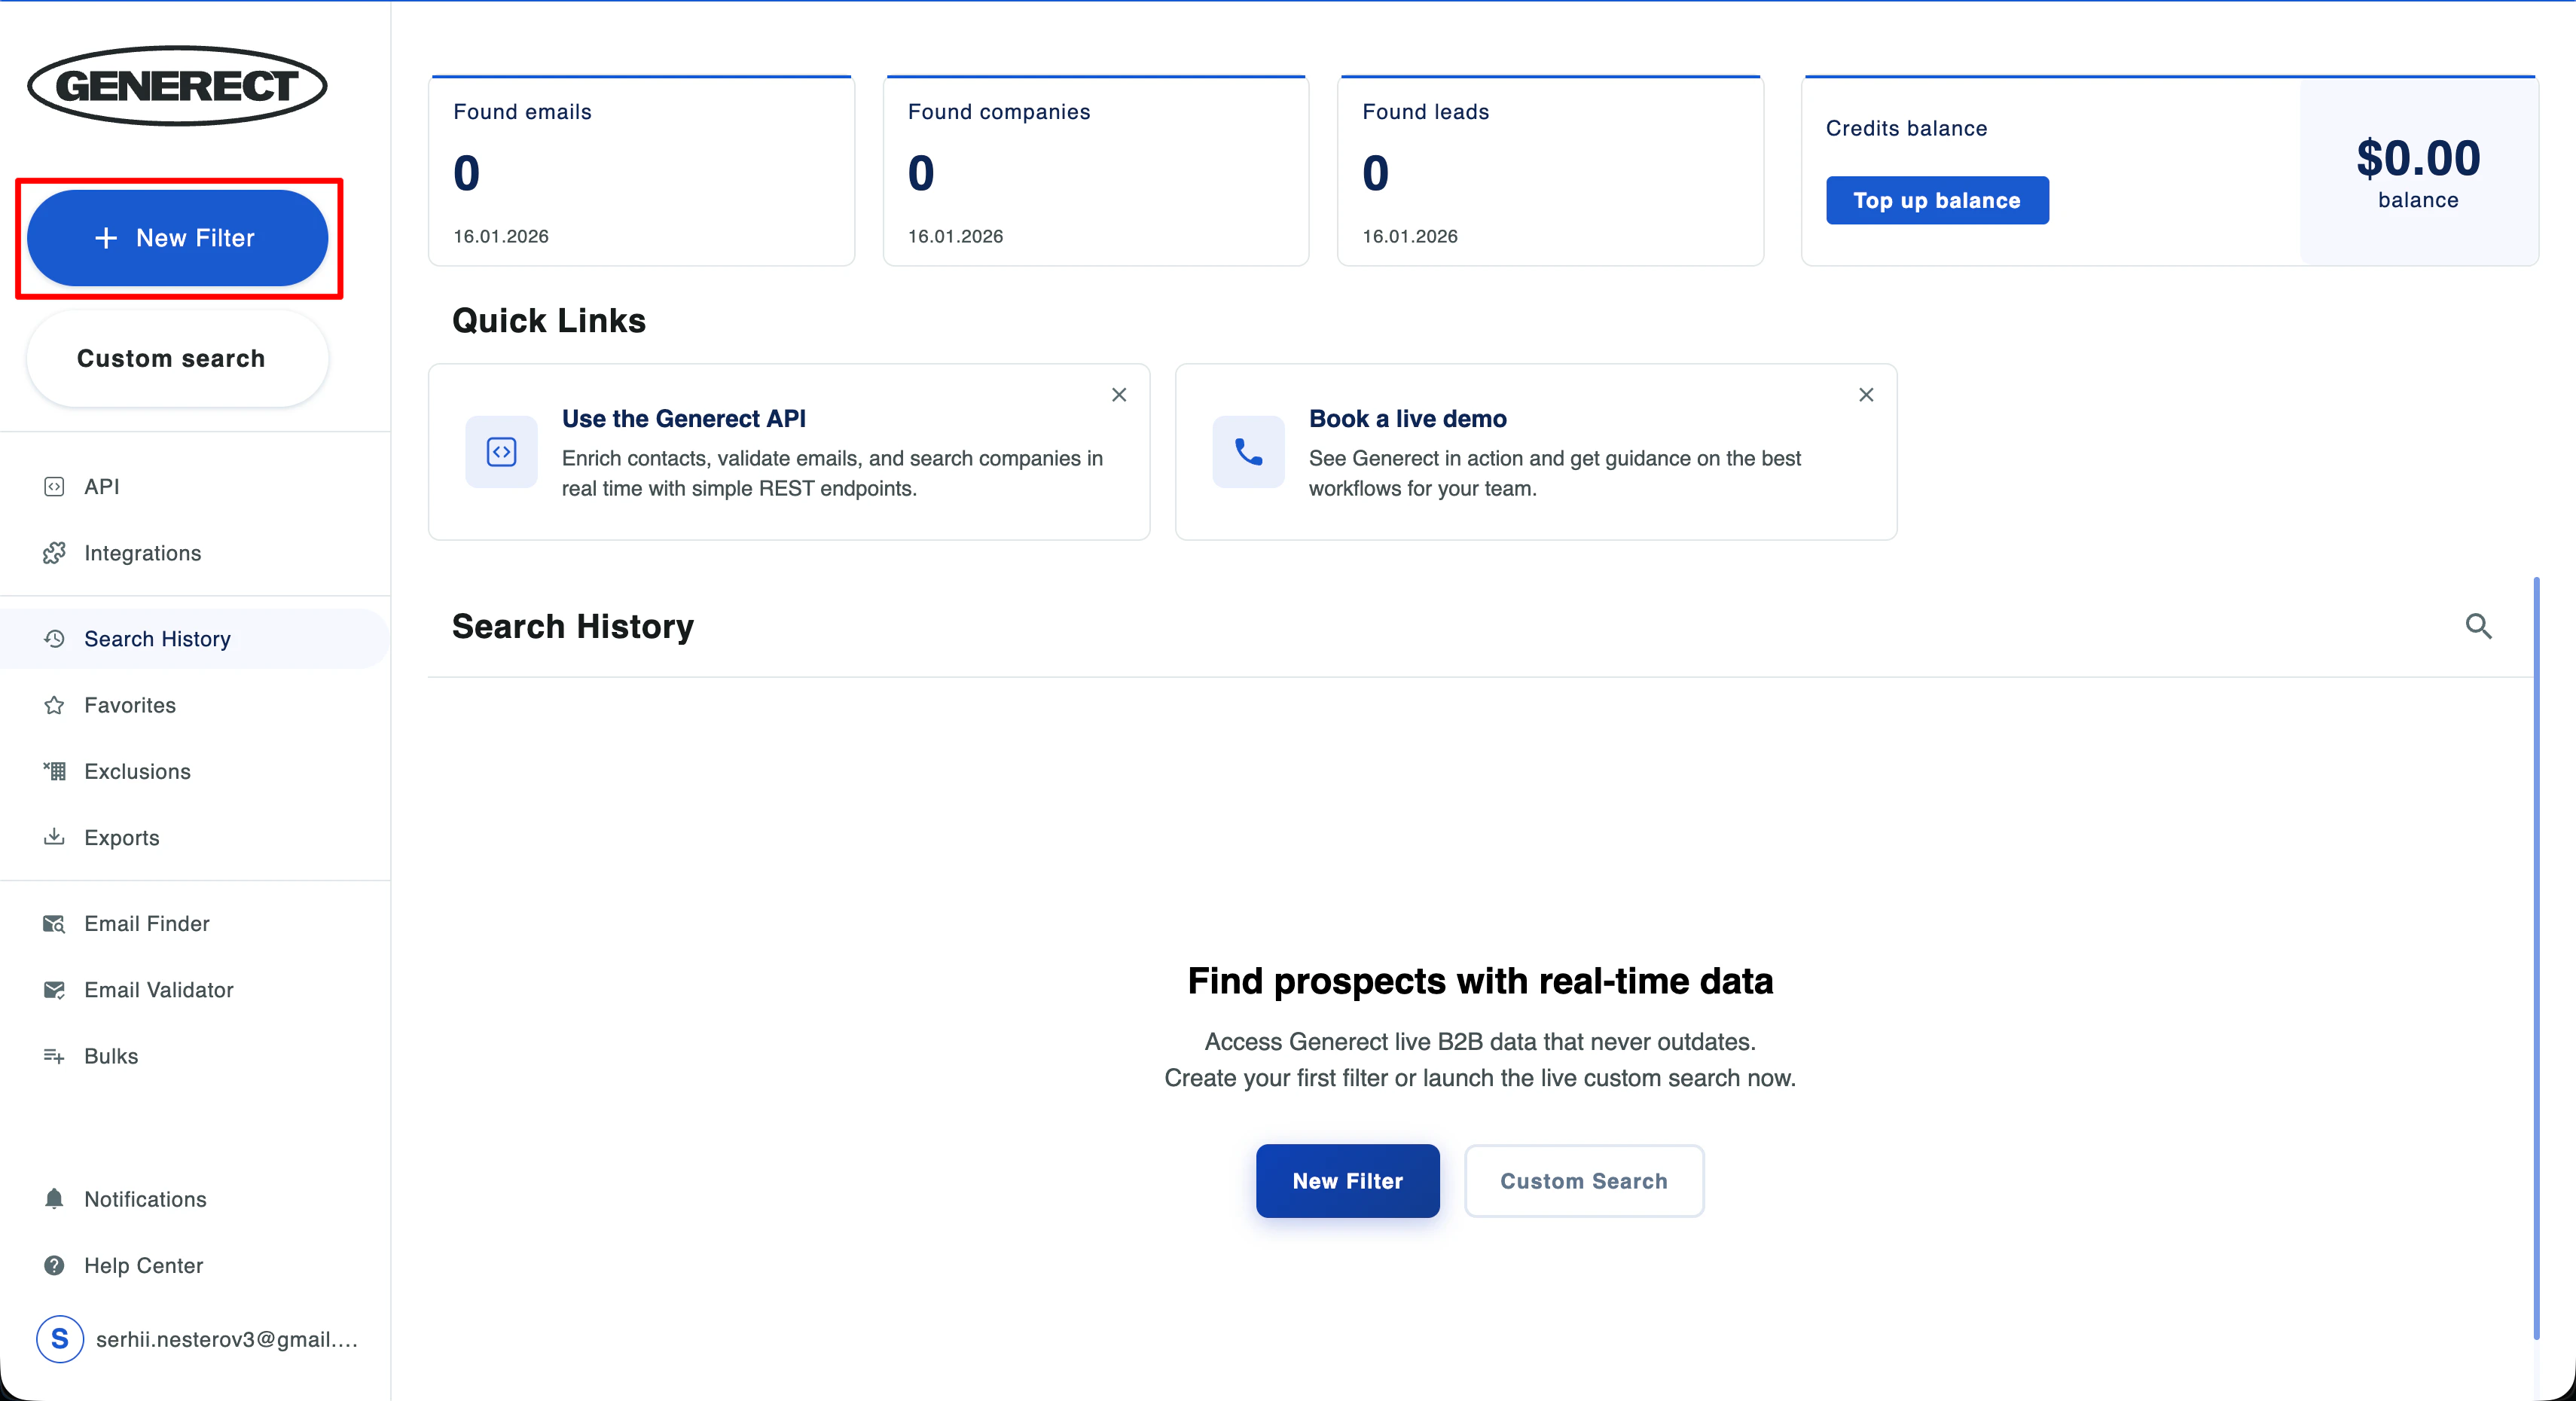
Task: Open the Bulks section
Action: (x=110, y=1056)
